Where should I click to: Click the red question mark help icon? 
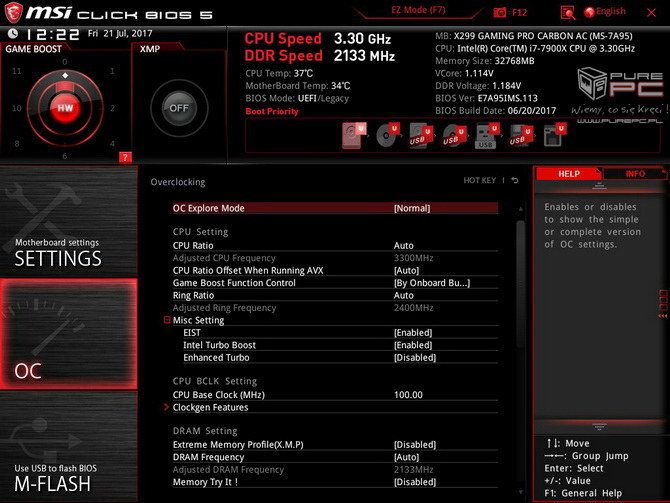pos(125,157)
